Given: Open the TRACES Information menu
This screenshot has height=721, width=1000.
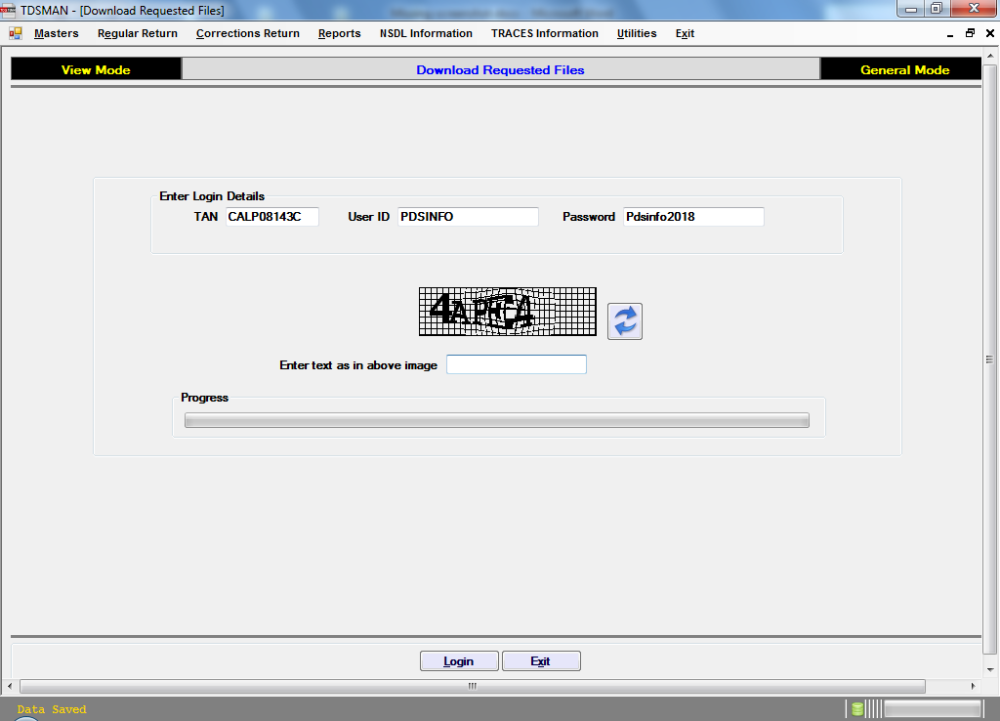Looking at the screenshot, I should [545, 33].
